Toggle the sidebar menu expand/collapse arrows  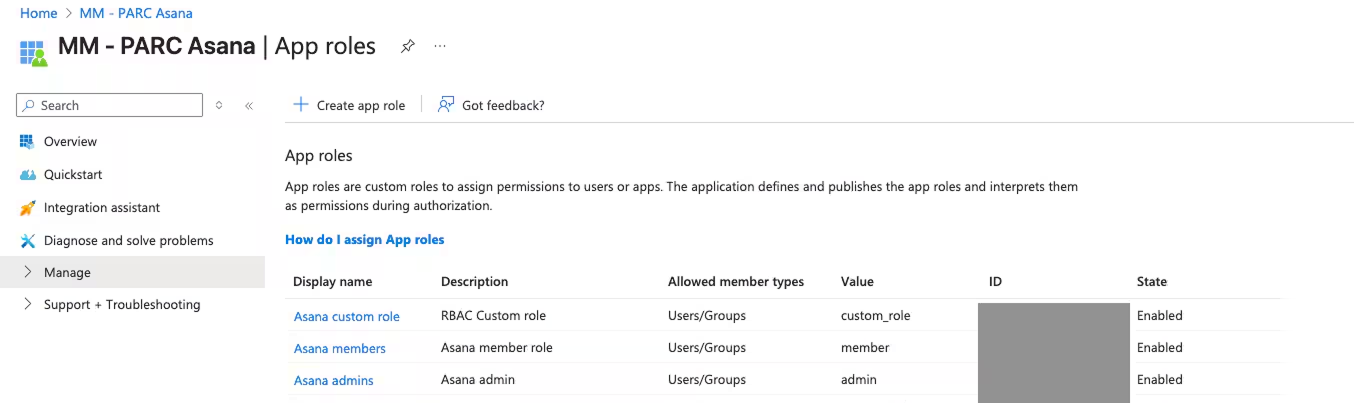(219, 106)
